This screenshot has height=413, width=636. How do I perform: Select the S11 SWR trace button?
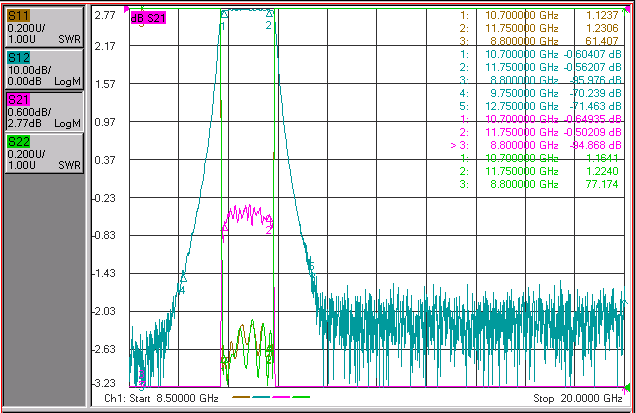pos(44,27)
